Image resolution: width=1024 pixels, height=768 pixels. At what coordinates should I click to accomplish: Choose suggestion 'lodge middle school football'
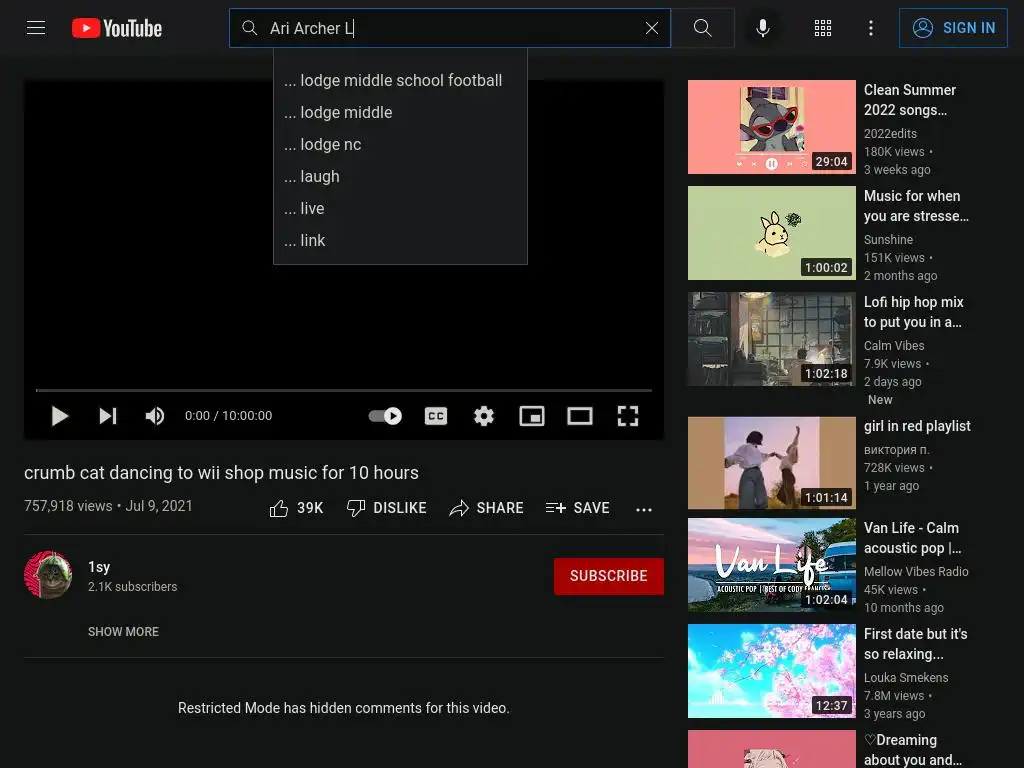400,80
